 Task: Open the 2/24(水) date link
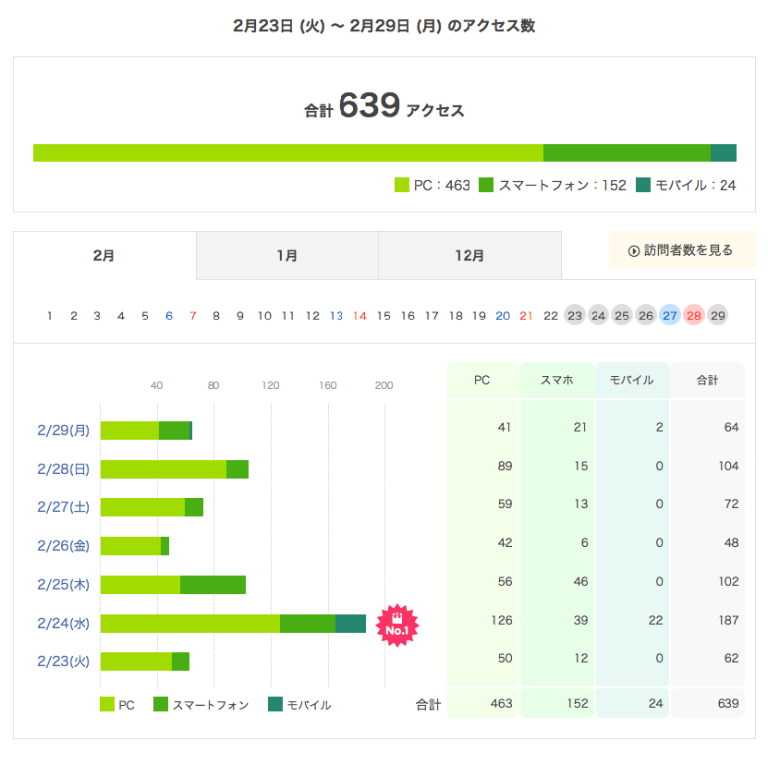click(64, 623)
